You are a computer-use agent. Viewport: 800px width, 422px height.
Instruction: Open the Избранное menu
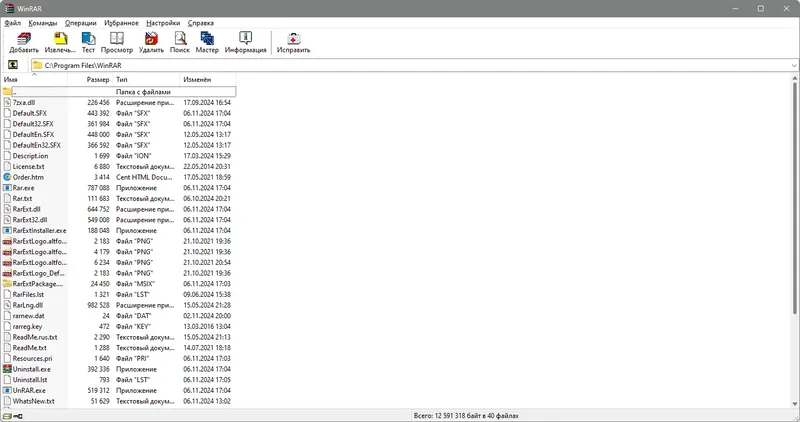pos(121,23)
